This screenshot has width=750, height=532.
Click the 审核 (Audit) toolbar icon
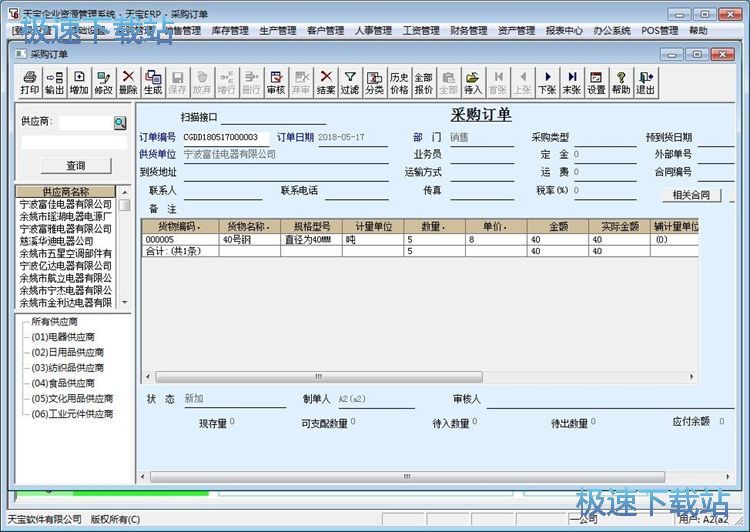coord(276,82)
